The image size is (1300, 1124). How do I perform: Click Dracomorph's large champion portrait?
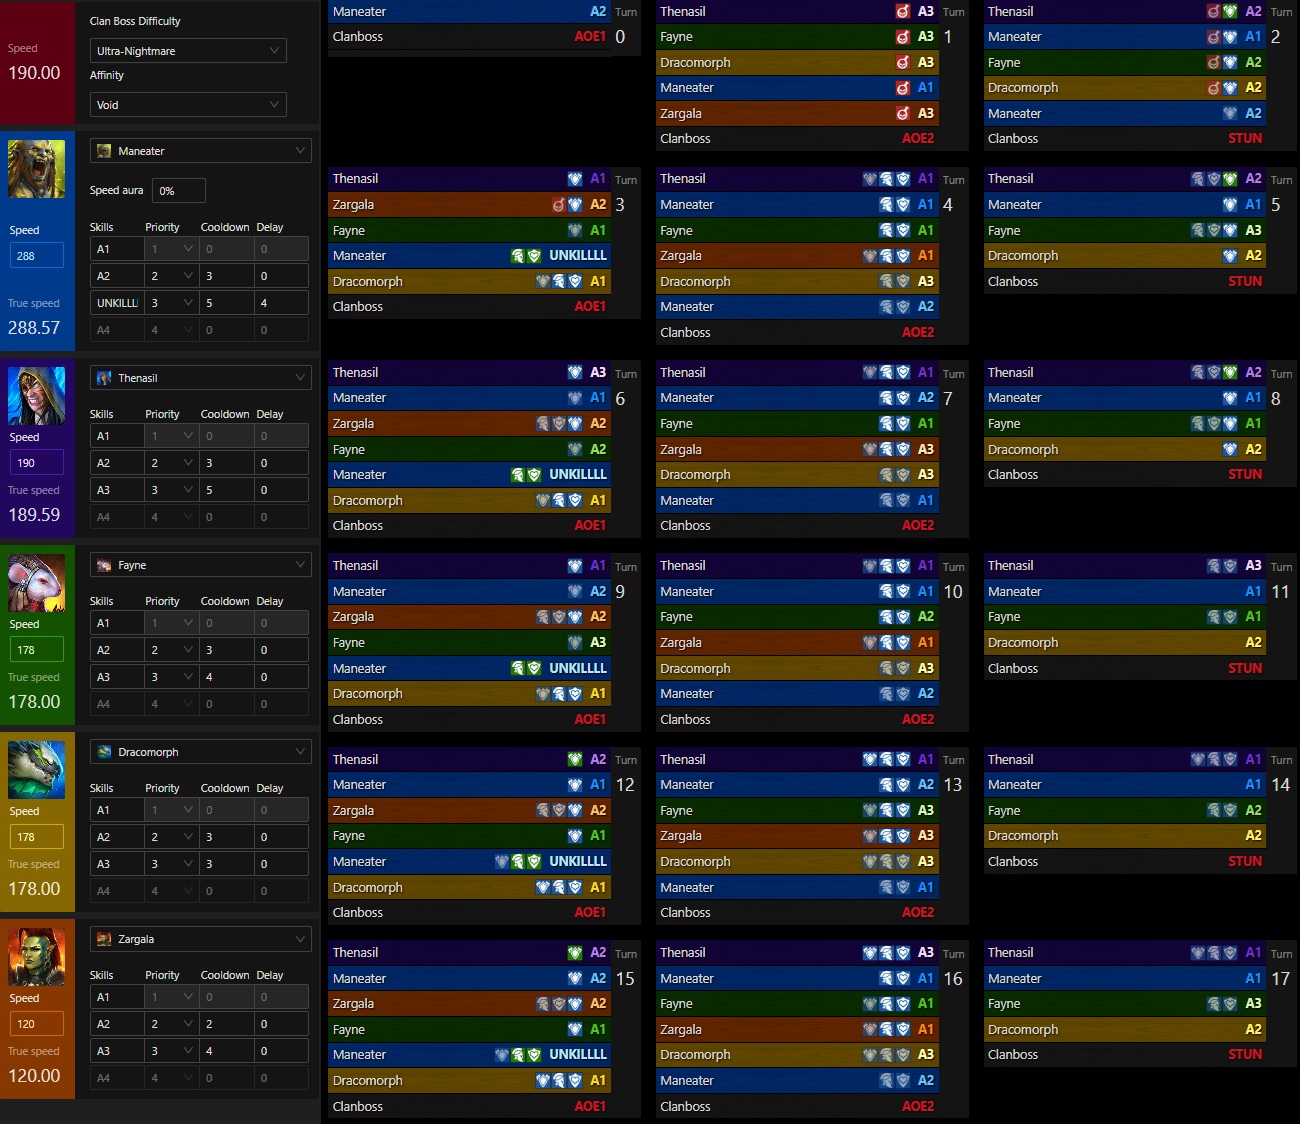pos(36,770)
